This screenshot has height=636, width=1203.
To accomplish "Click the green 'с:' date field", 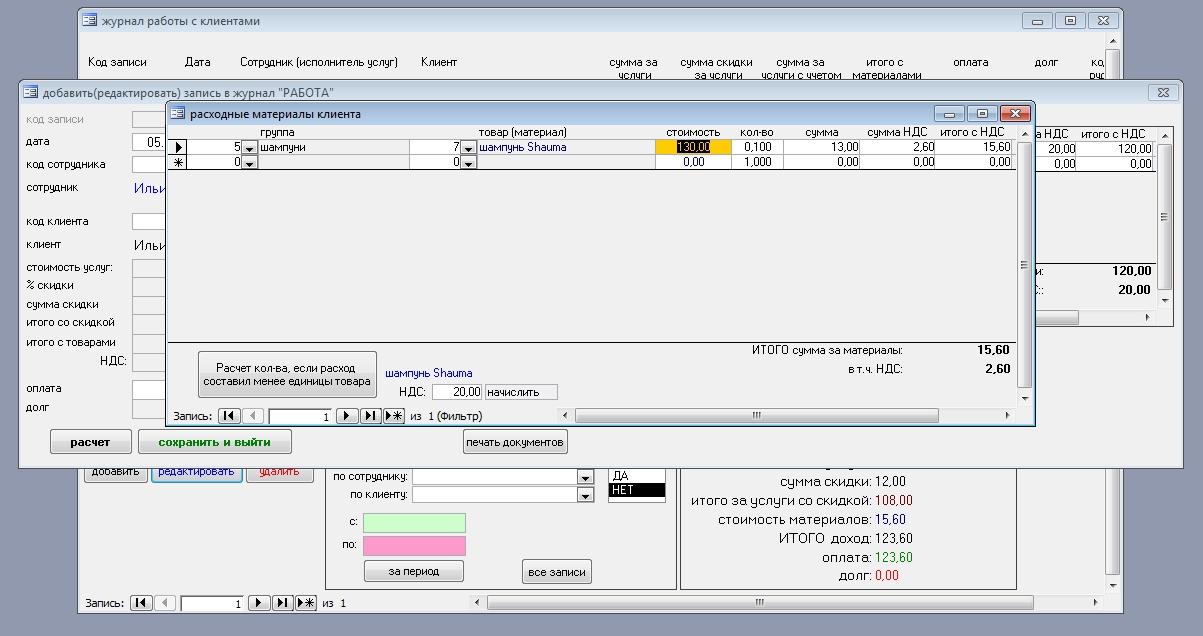I will [414, 523].
